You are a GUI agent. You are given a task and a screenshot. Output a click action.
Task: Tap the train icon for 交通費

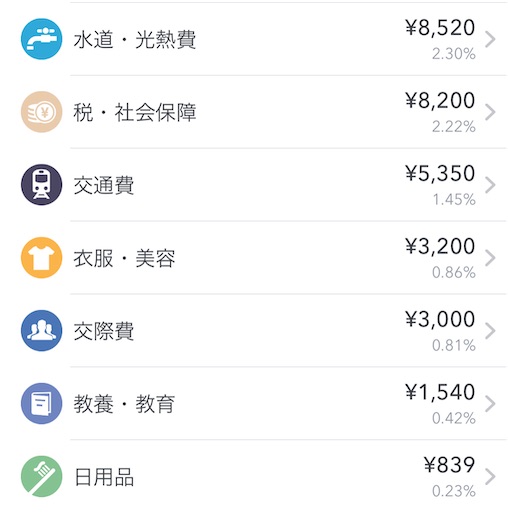click(x=41, y=185)
